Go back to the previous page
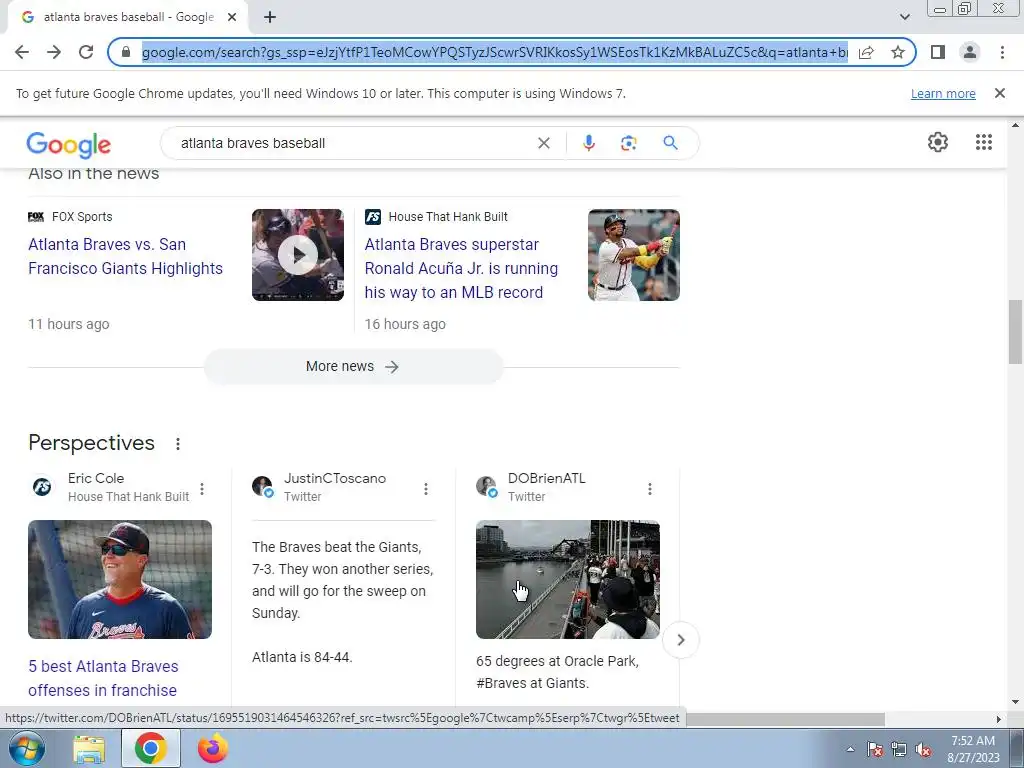 tap(22, 52)
